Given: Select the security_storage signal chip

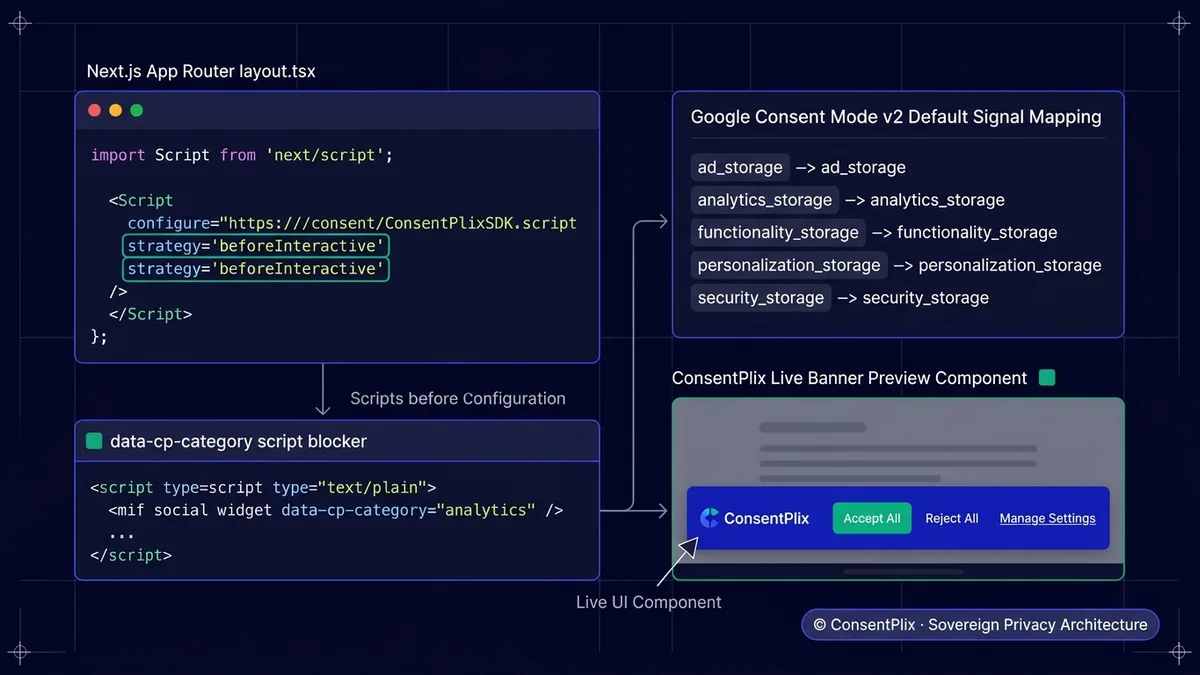Looking at the screenshot, I should pos(761,298).
